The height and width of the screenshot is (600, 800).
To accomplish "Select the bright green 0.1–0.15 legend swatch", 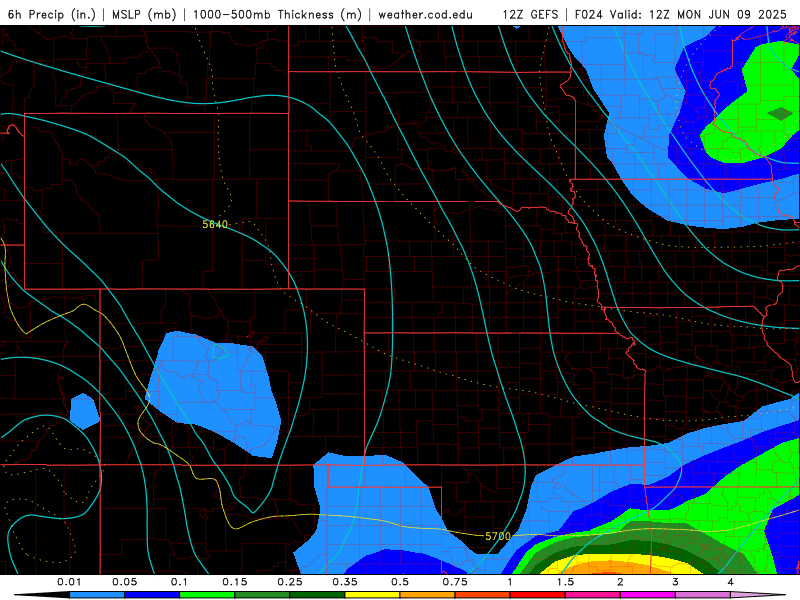I will [x=207, y=595].
